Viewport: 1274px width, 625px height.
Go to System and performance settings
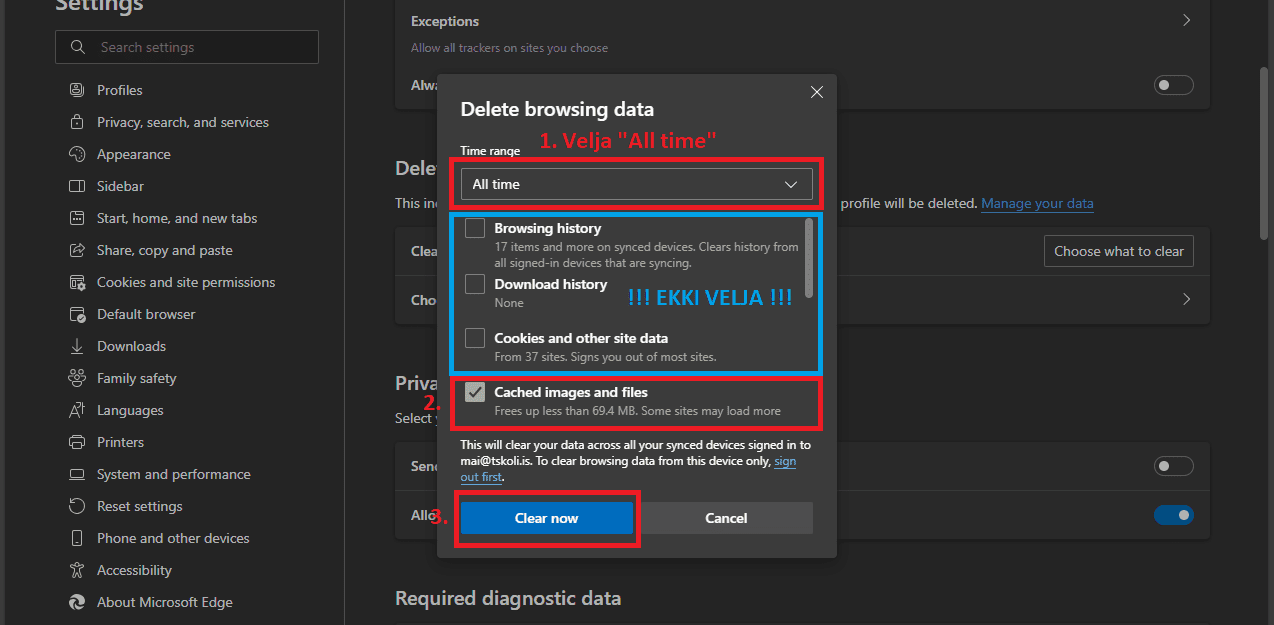pos(173,474)
